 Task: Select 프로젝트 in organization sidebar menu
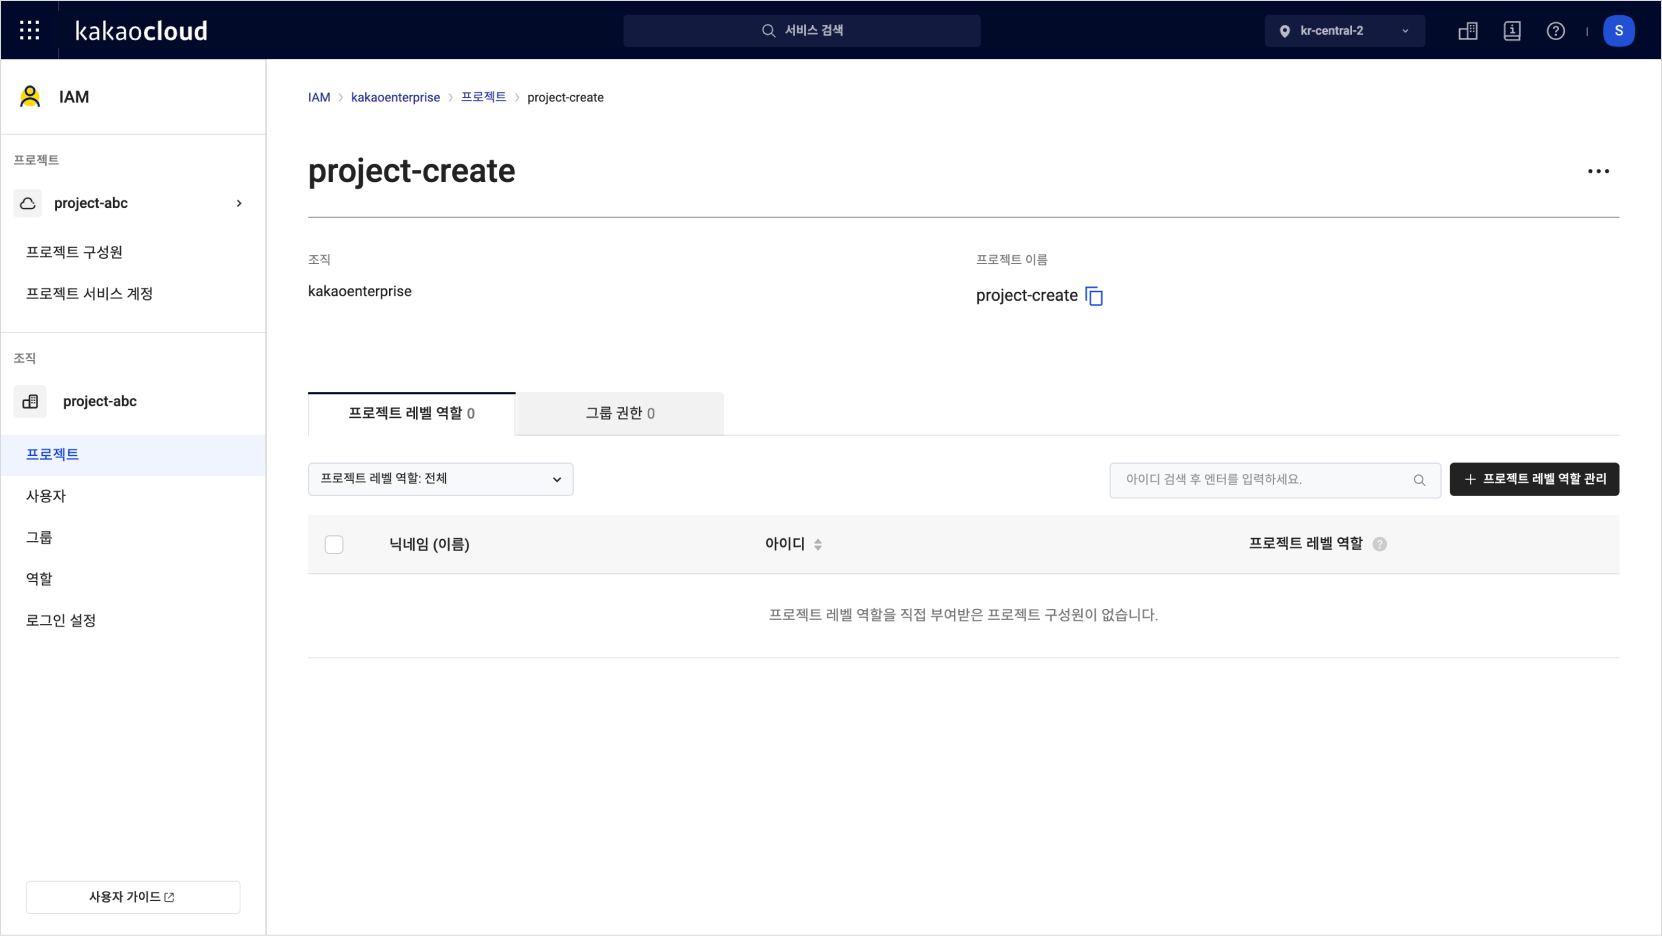[x=133, y=454]
